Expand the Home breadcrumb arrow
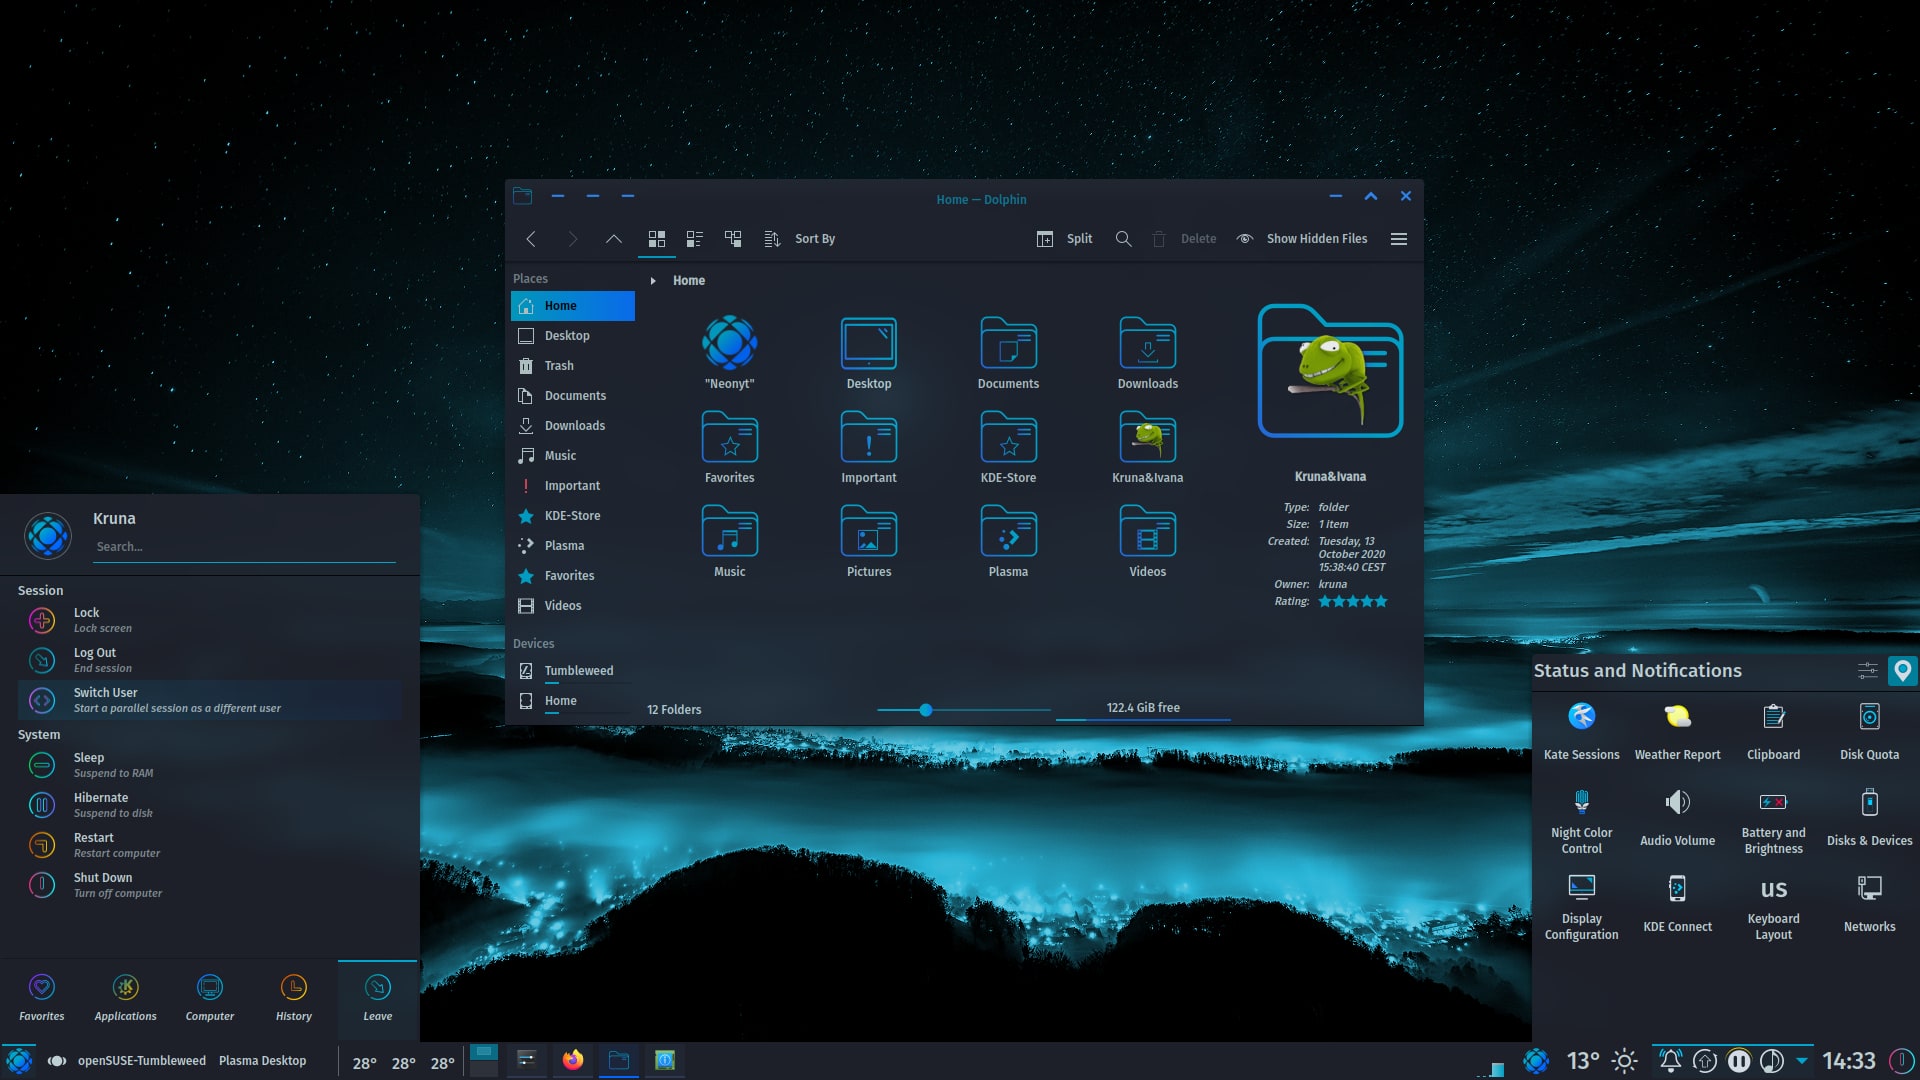Image resolution: width=1920 pixels, height=1080 pixels. (653, 281)
